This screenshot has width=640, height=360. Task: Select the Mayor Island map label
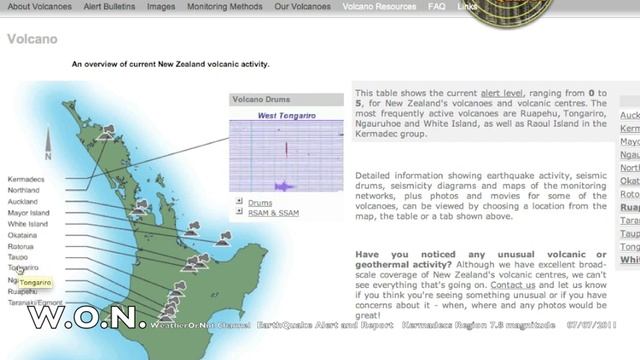(28, 213)
